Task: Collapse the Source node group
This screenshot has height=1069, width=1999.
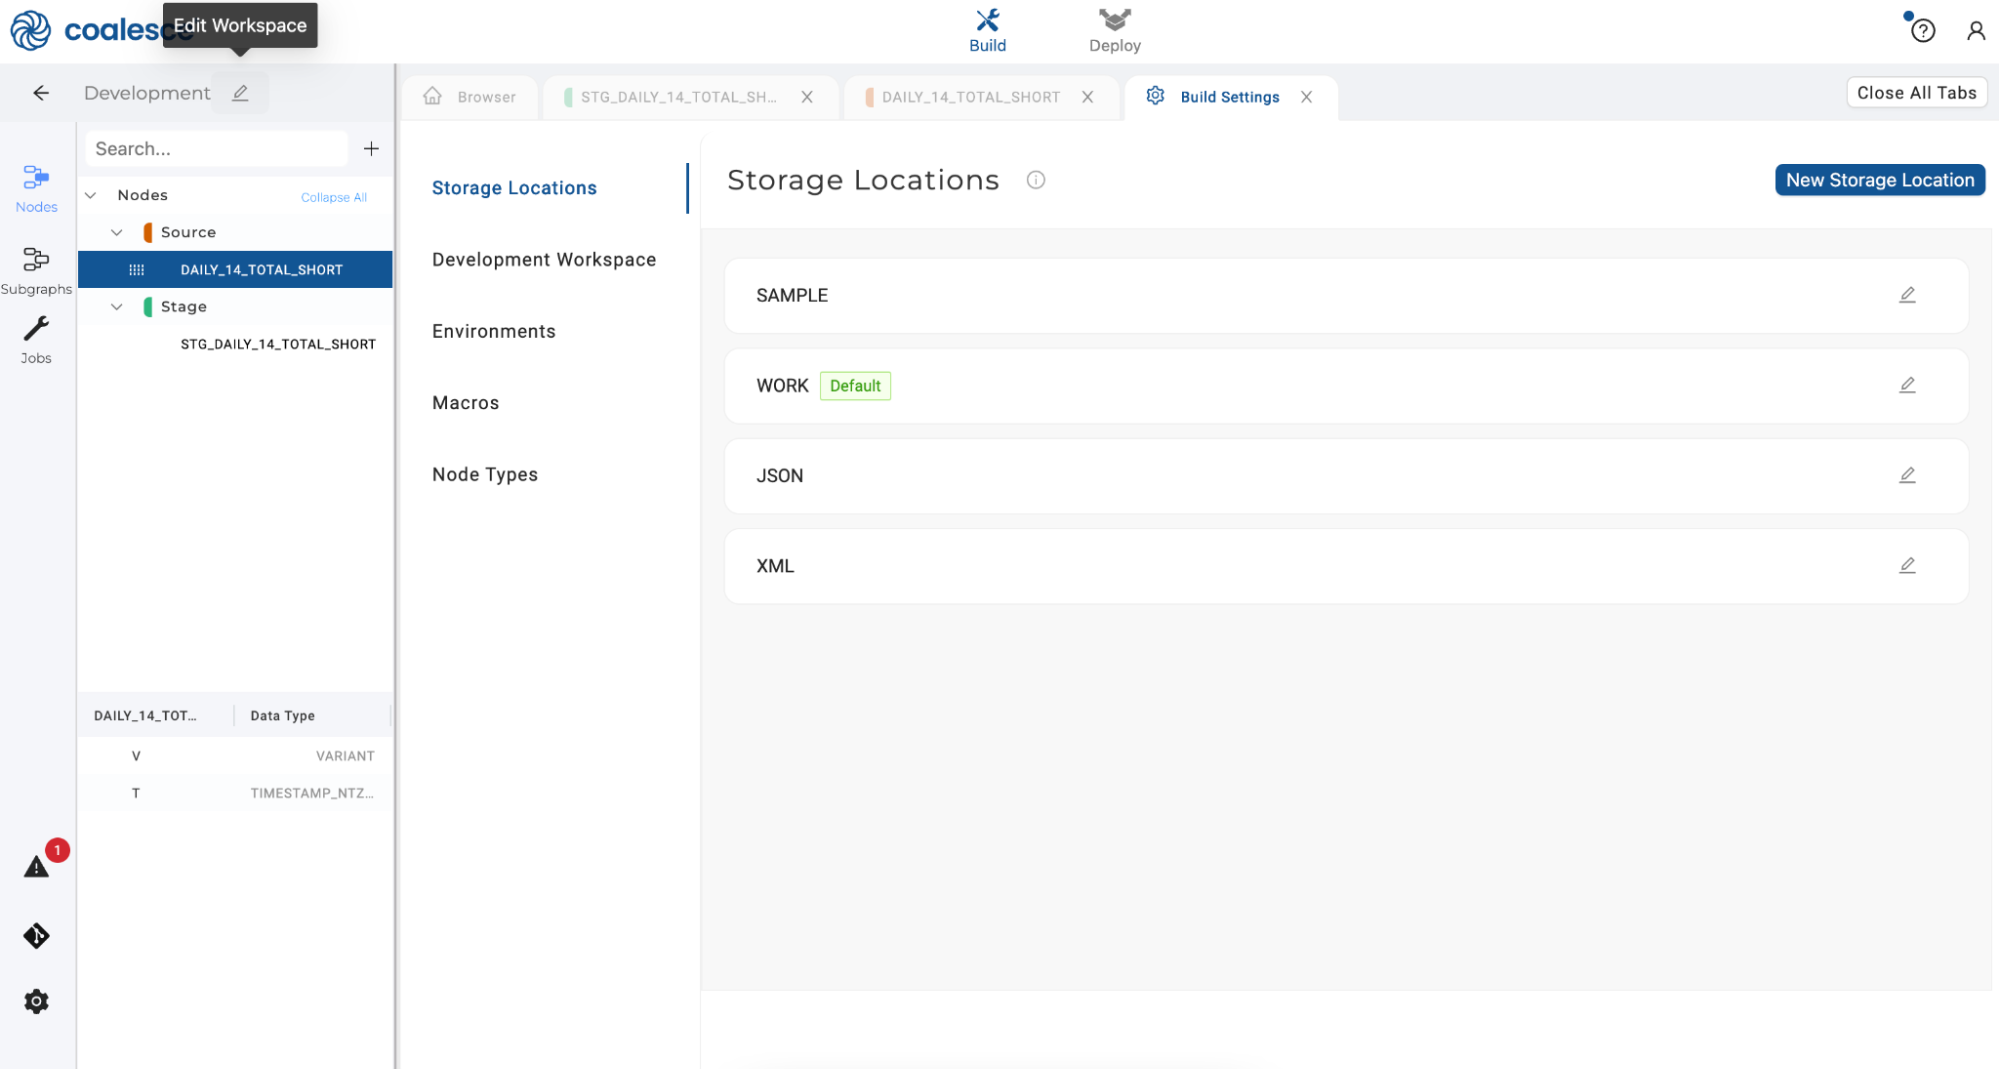Action: click(x=117, y=232)
